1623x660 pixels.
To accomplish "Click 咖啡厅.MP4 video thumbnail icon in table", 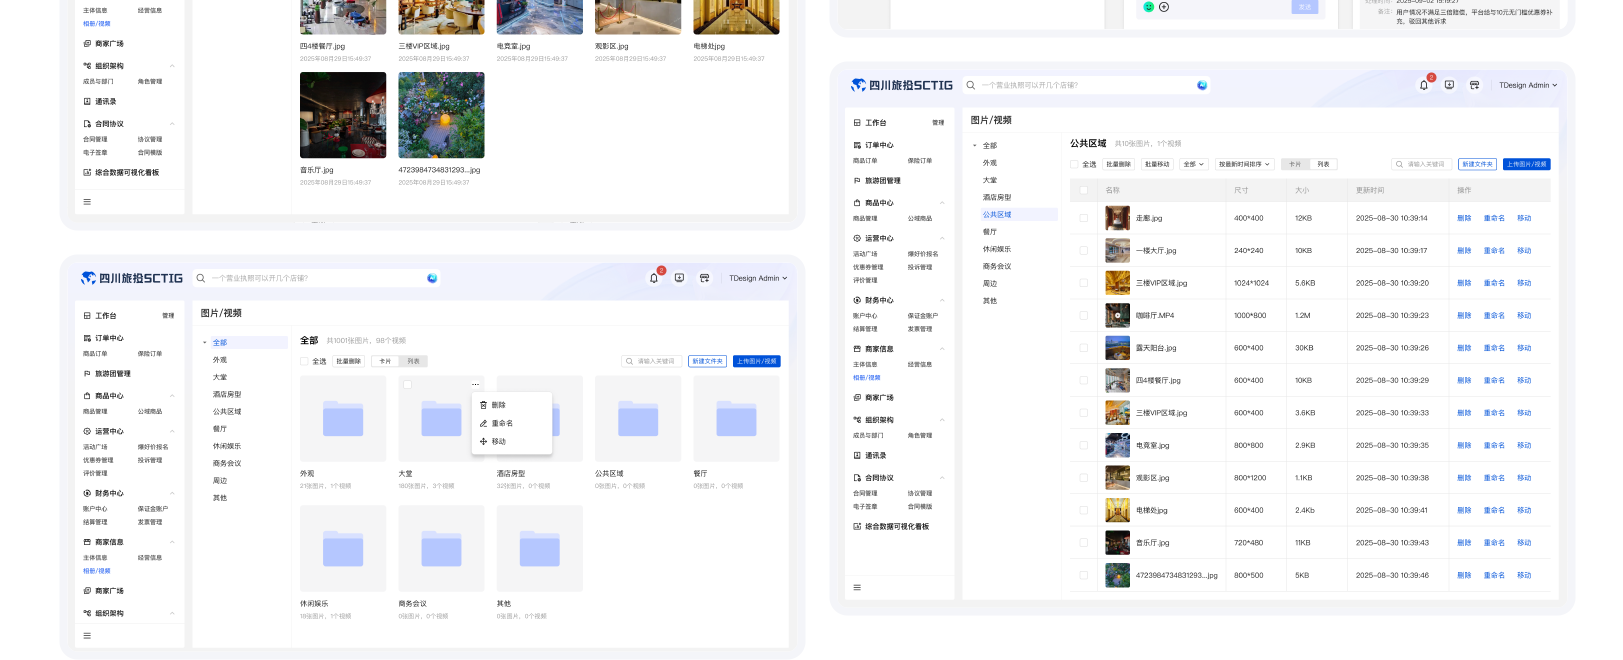I will 1117,315.
